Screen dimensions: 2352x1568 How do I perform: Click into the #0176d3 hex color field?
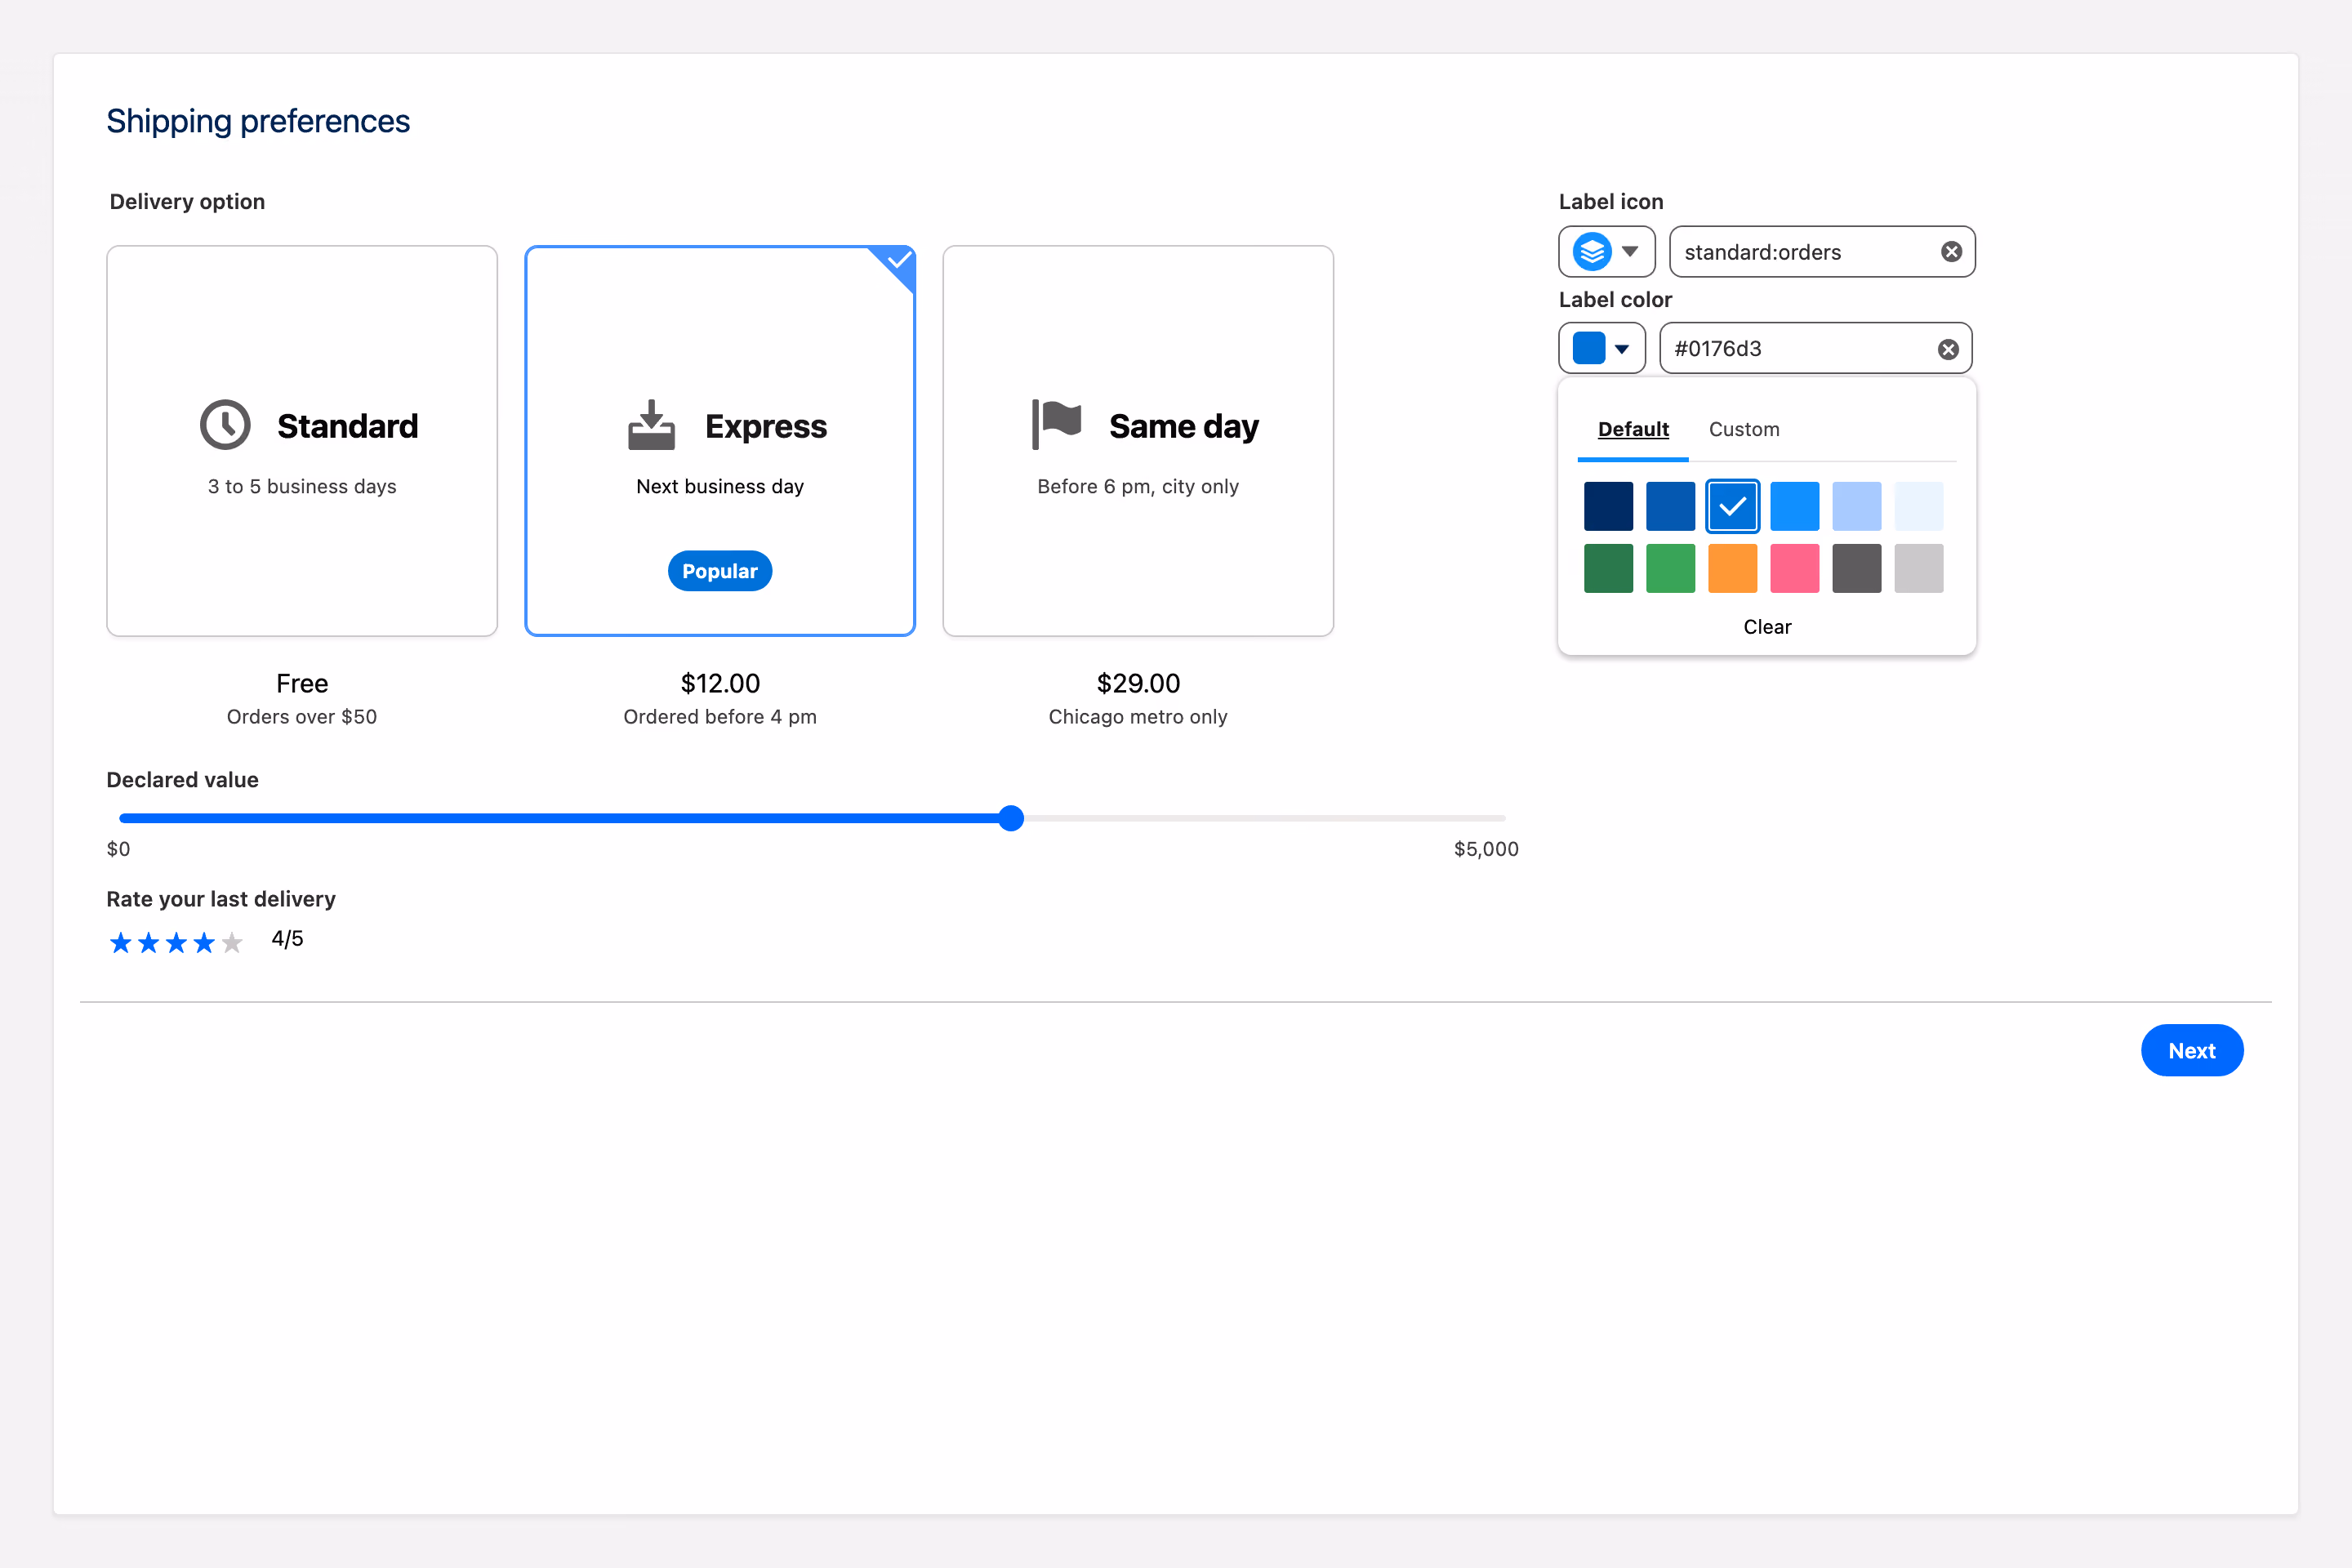coord(1815,349)
